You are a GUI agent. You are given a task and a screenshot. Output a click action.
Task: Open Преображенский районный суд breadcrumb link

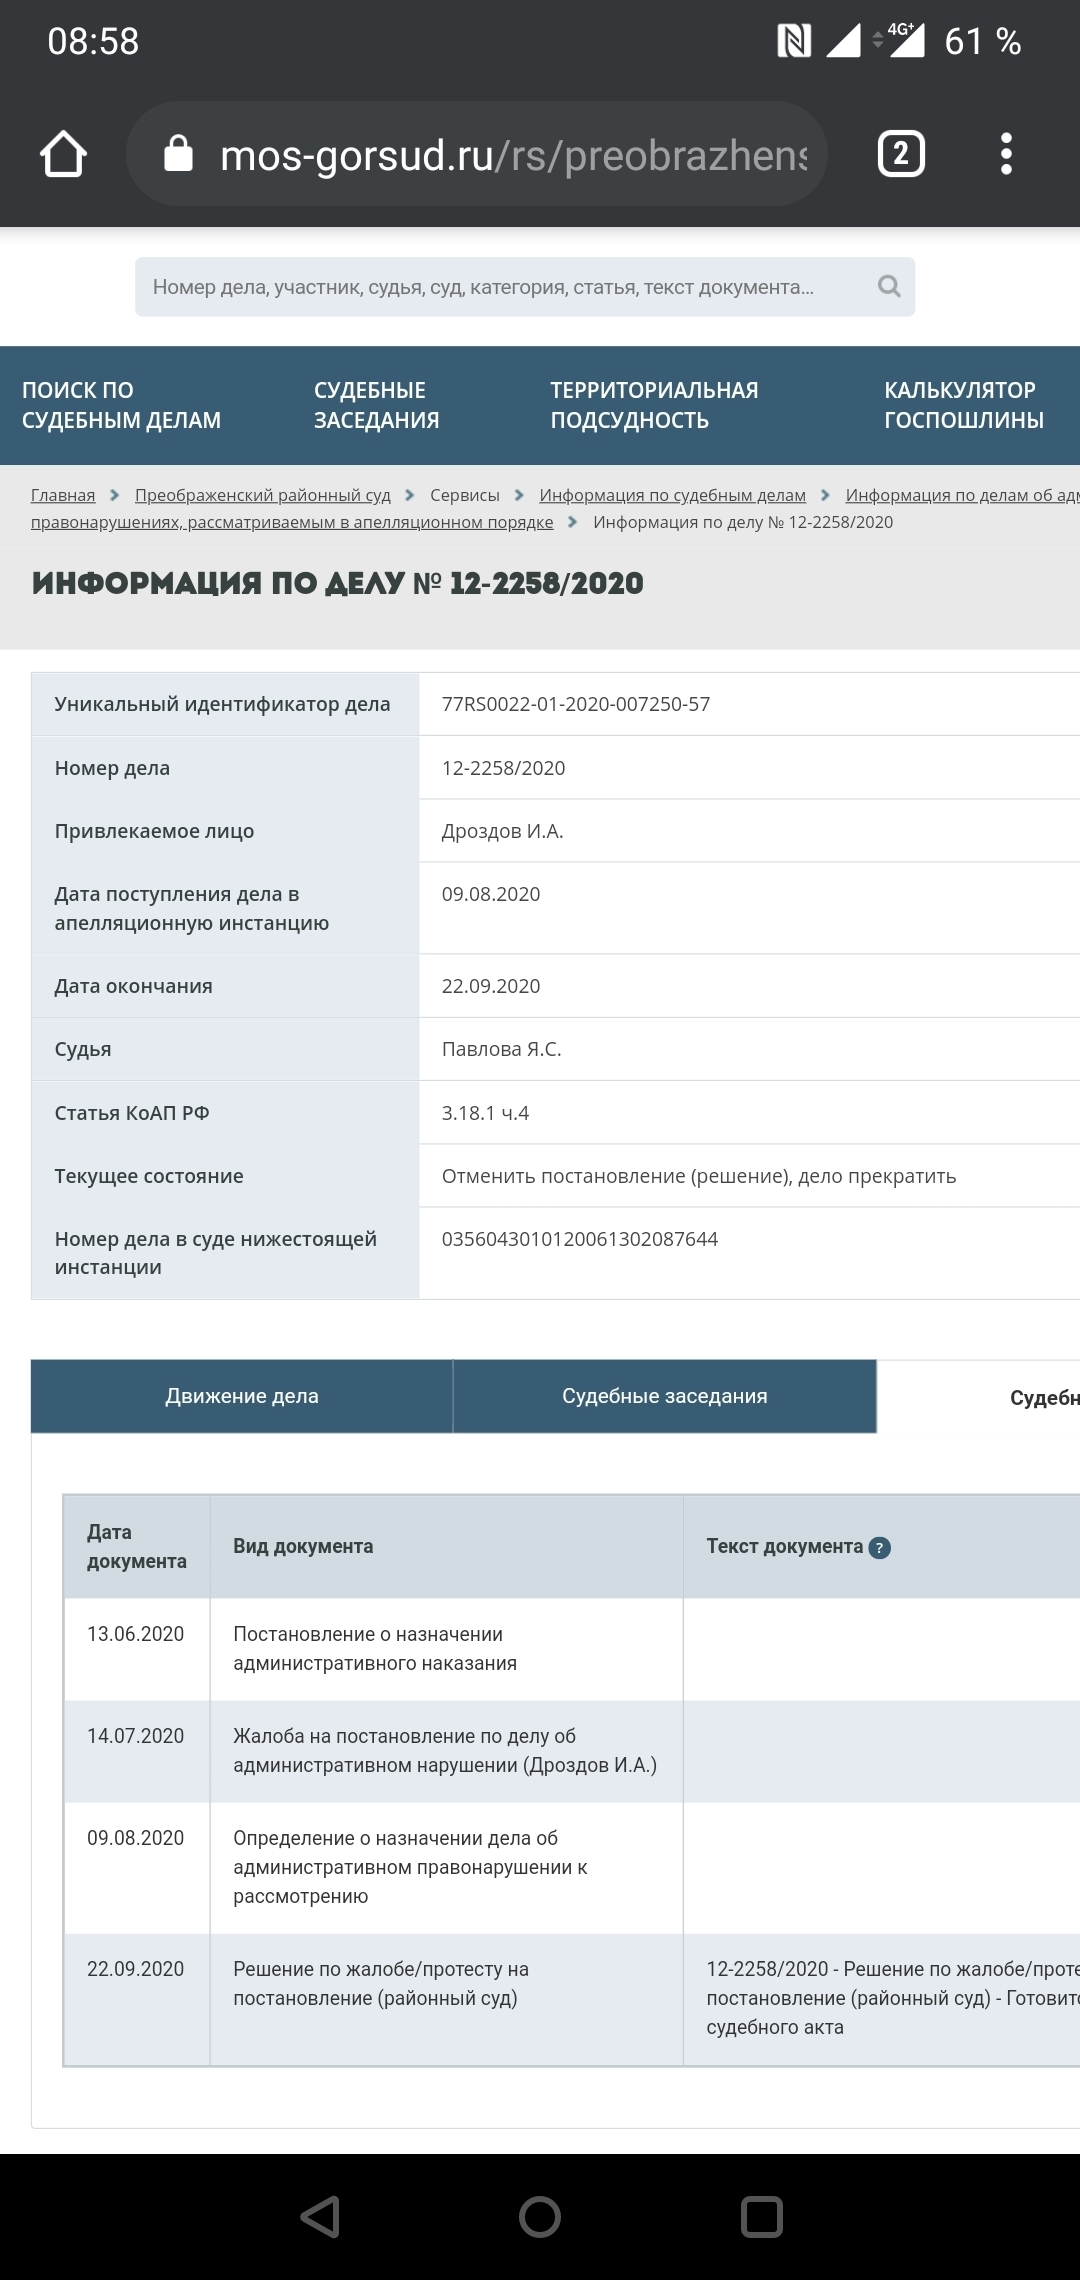pos(262,495)
